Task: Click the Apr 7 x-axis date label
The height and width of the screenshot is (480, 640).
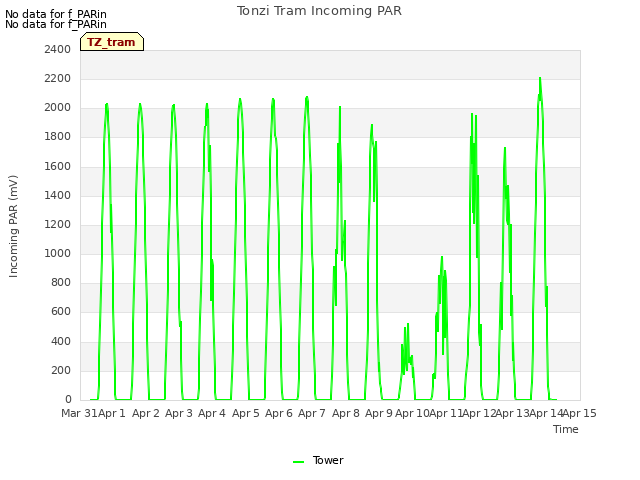Action: pyautogui.click(x=312, y=413)
